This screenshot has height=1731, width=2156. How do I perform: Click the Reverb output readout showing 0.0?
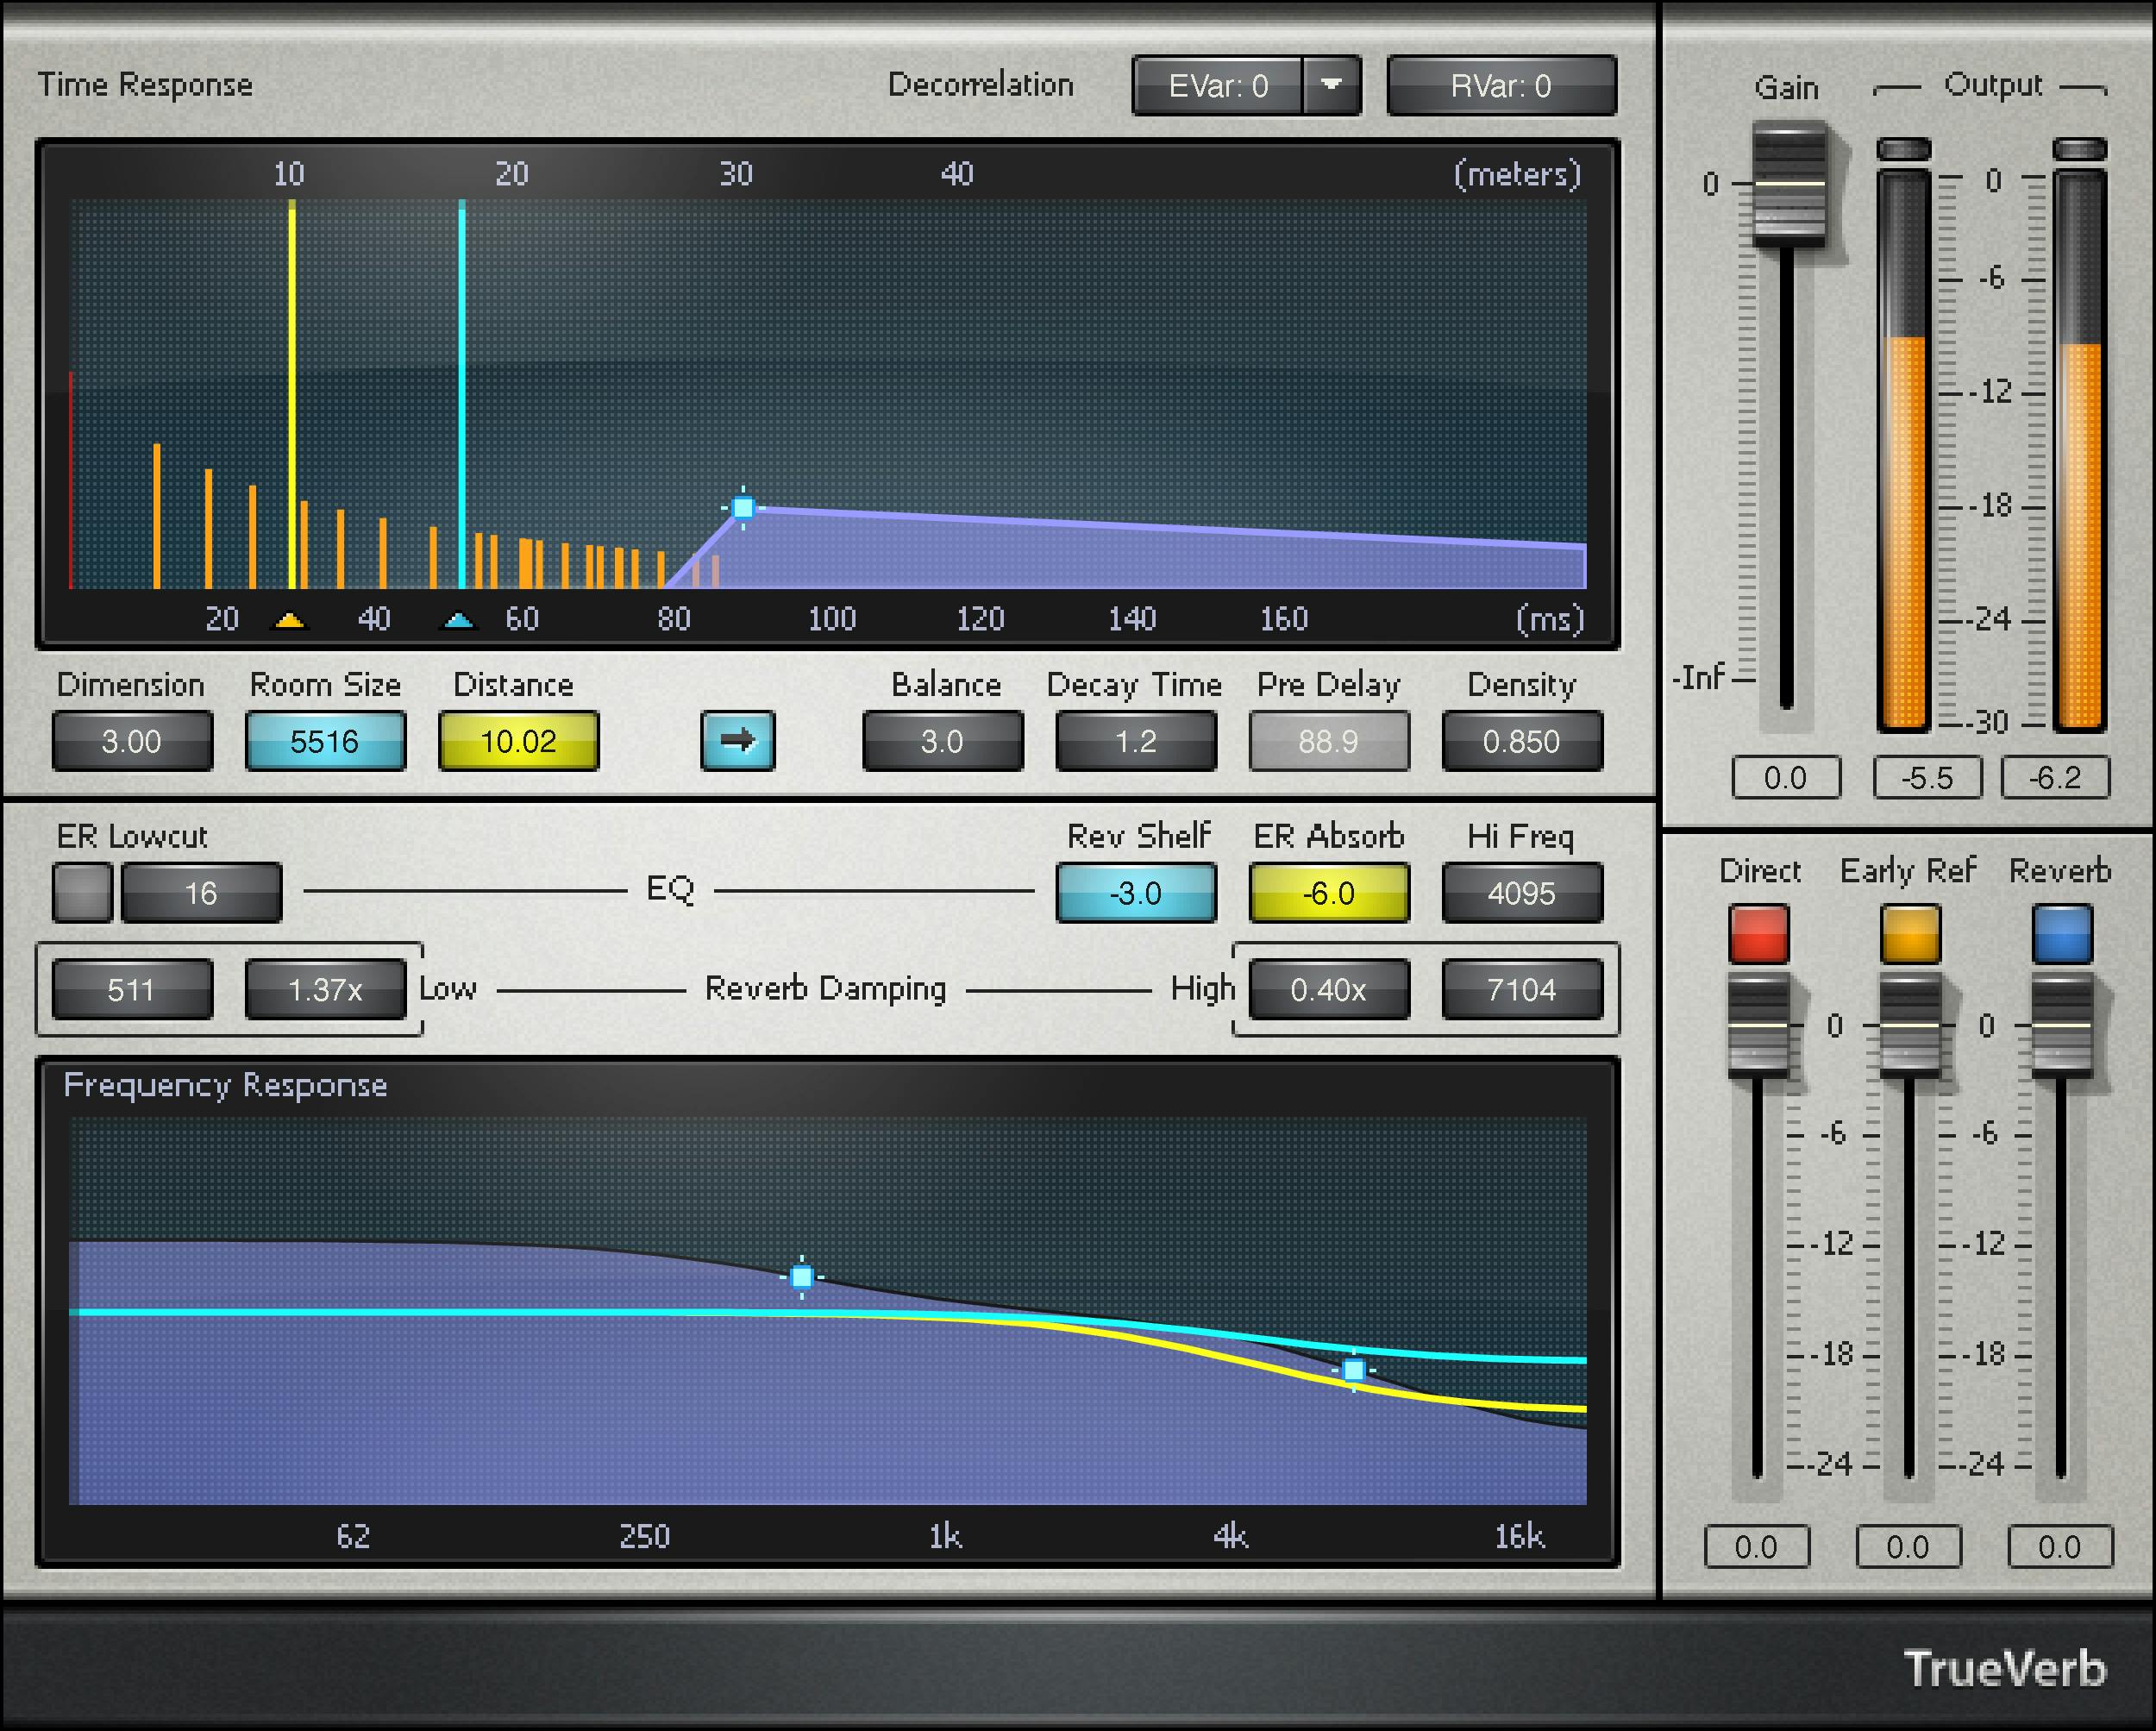(2059, 1547)
